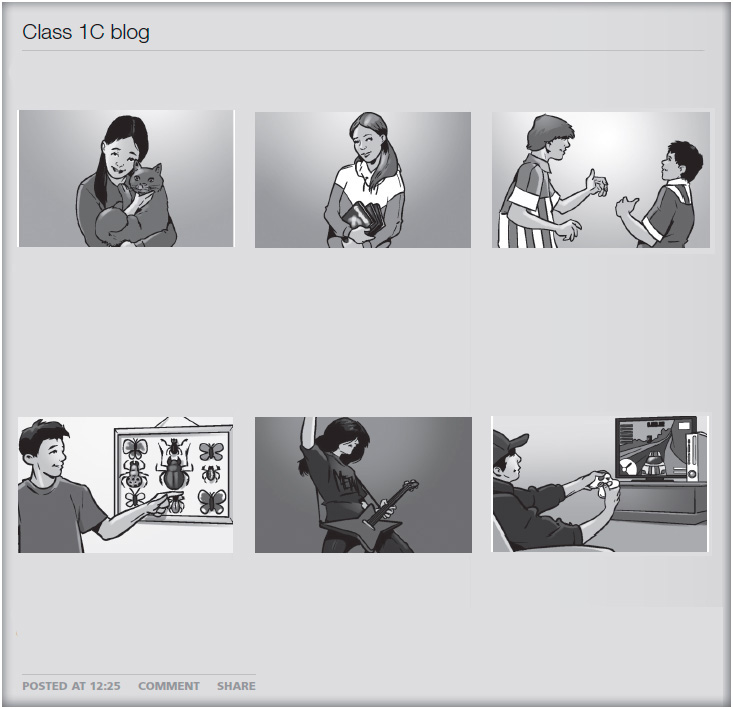Click the taller boy's striped football shirt
733x709 pixels.
point(527,206)
